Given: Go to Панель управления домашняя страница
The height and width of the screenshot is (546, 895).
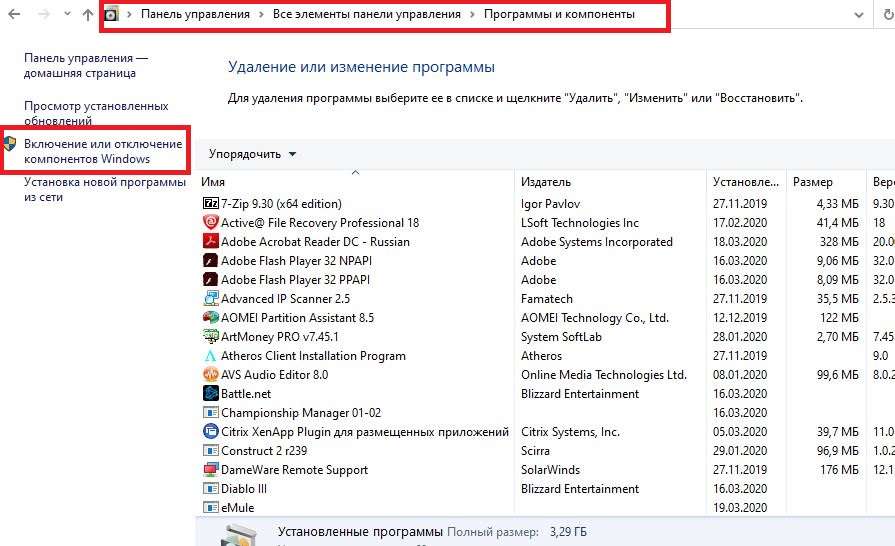Looking at the screenshot, I should tap(85, 66).
